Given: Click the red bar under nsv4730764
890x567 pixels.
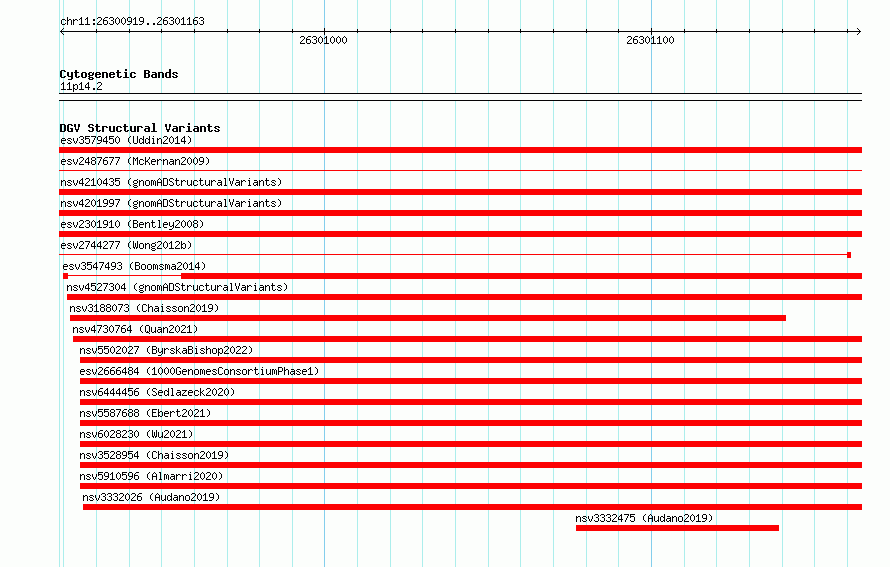Looking at the screenshot, I should click(468, 339).
